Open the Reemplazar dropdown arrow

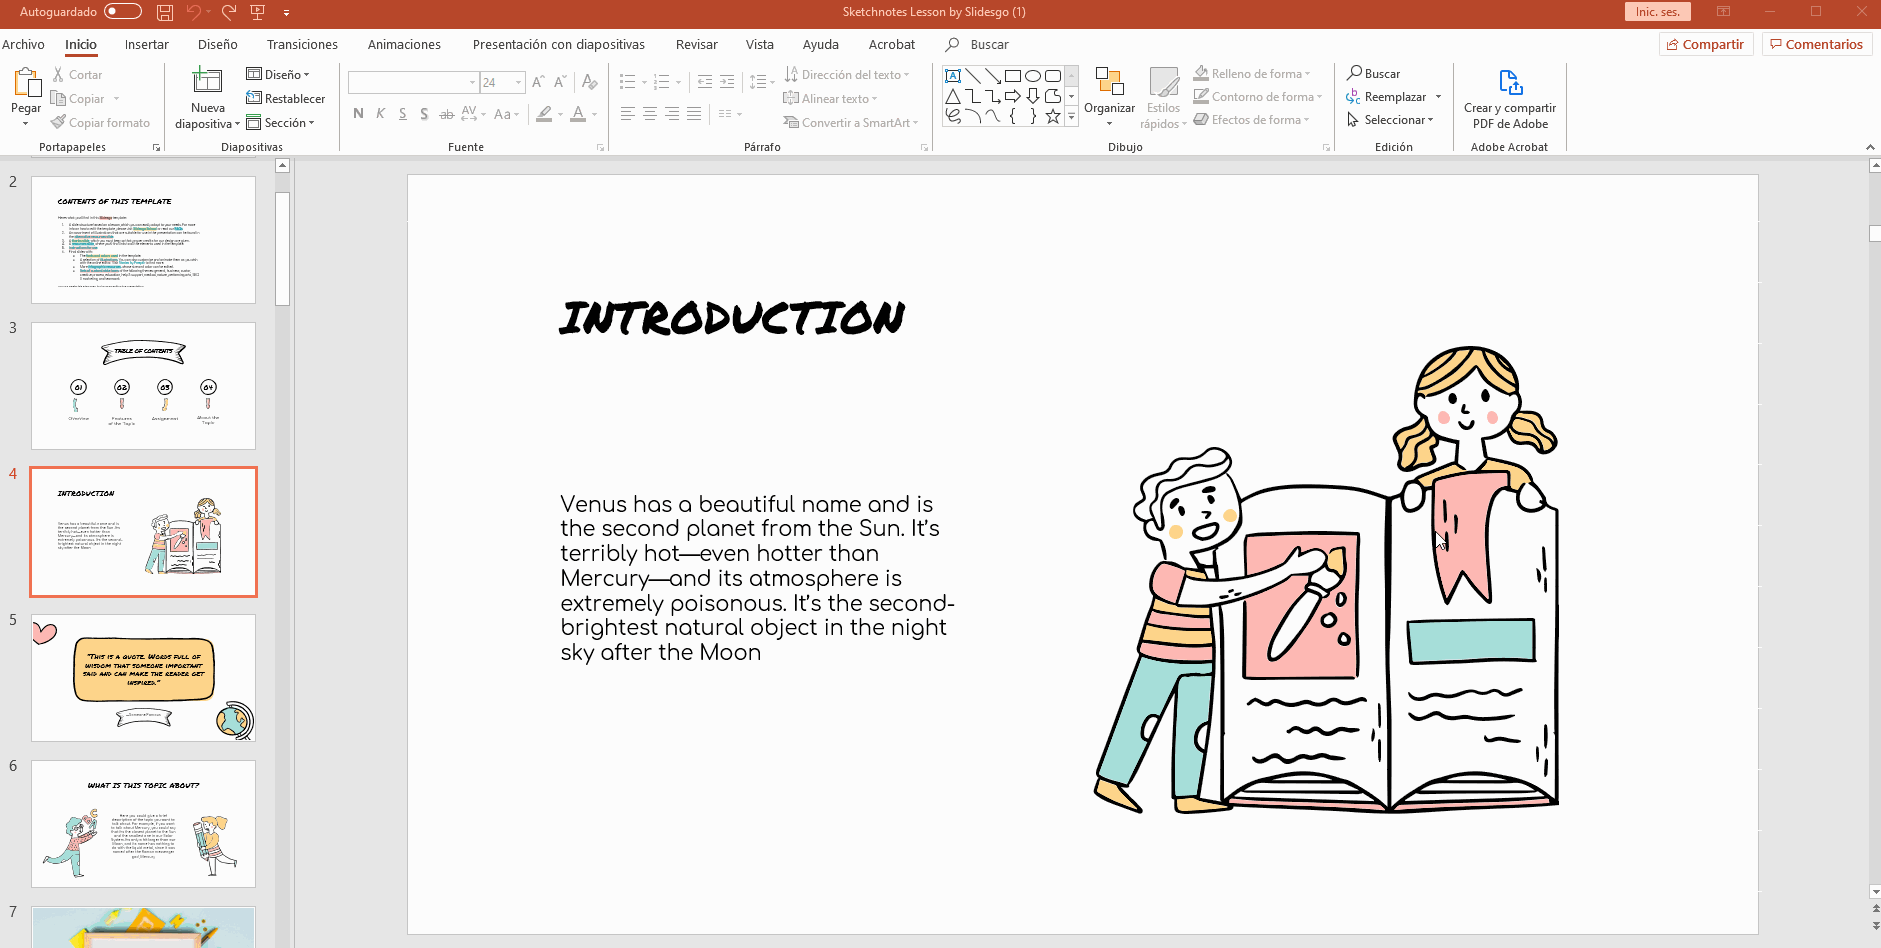click(1438, 97)
